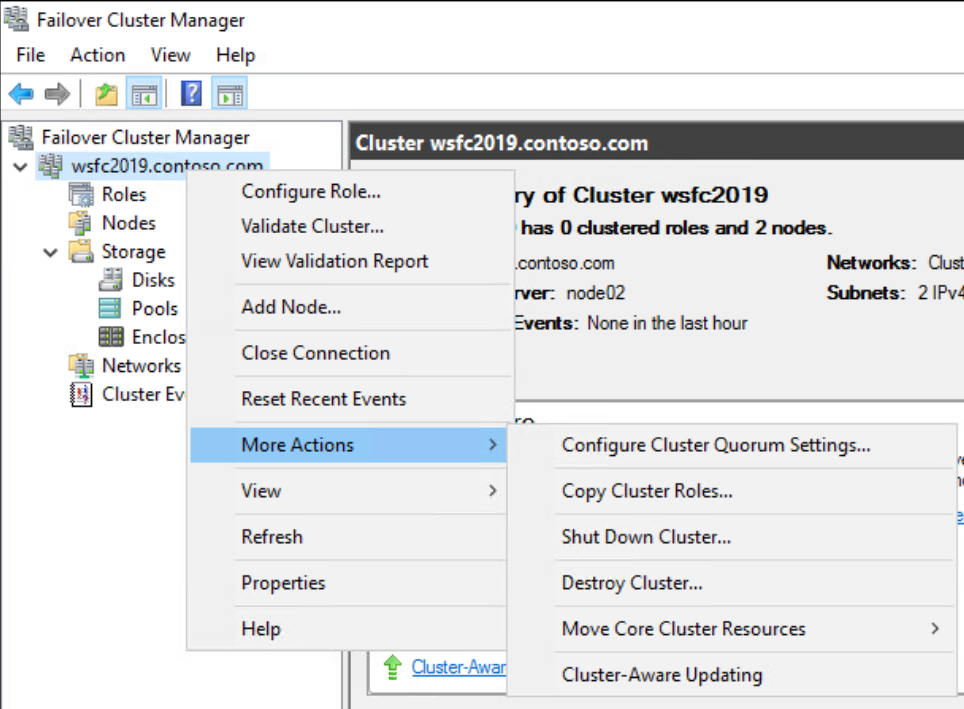Open the Action menu
The image size is (964, 709).
(97, 55)
